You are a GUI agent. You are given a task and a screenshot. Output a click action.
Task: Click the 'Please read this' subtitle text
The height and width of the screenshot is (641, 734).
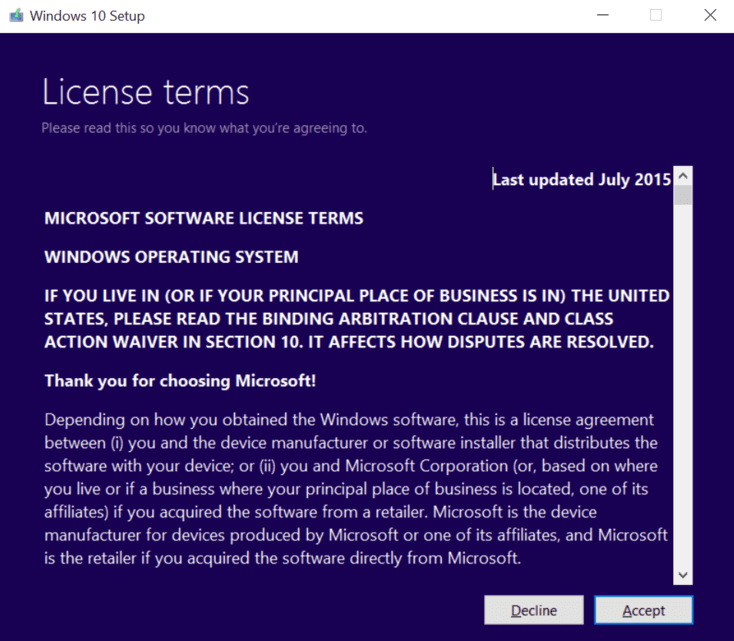pyautogui.click(x=204, y=128)
